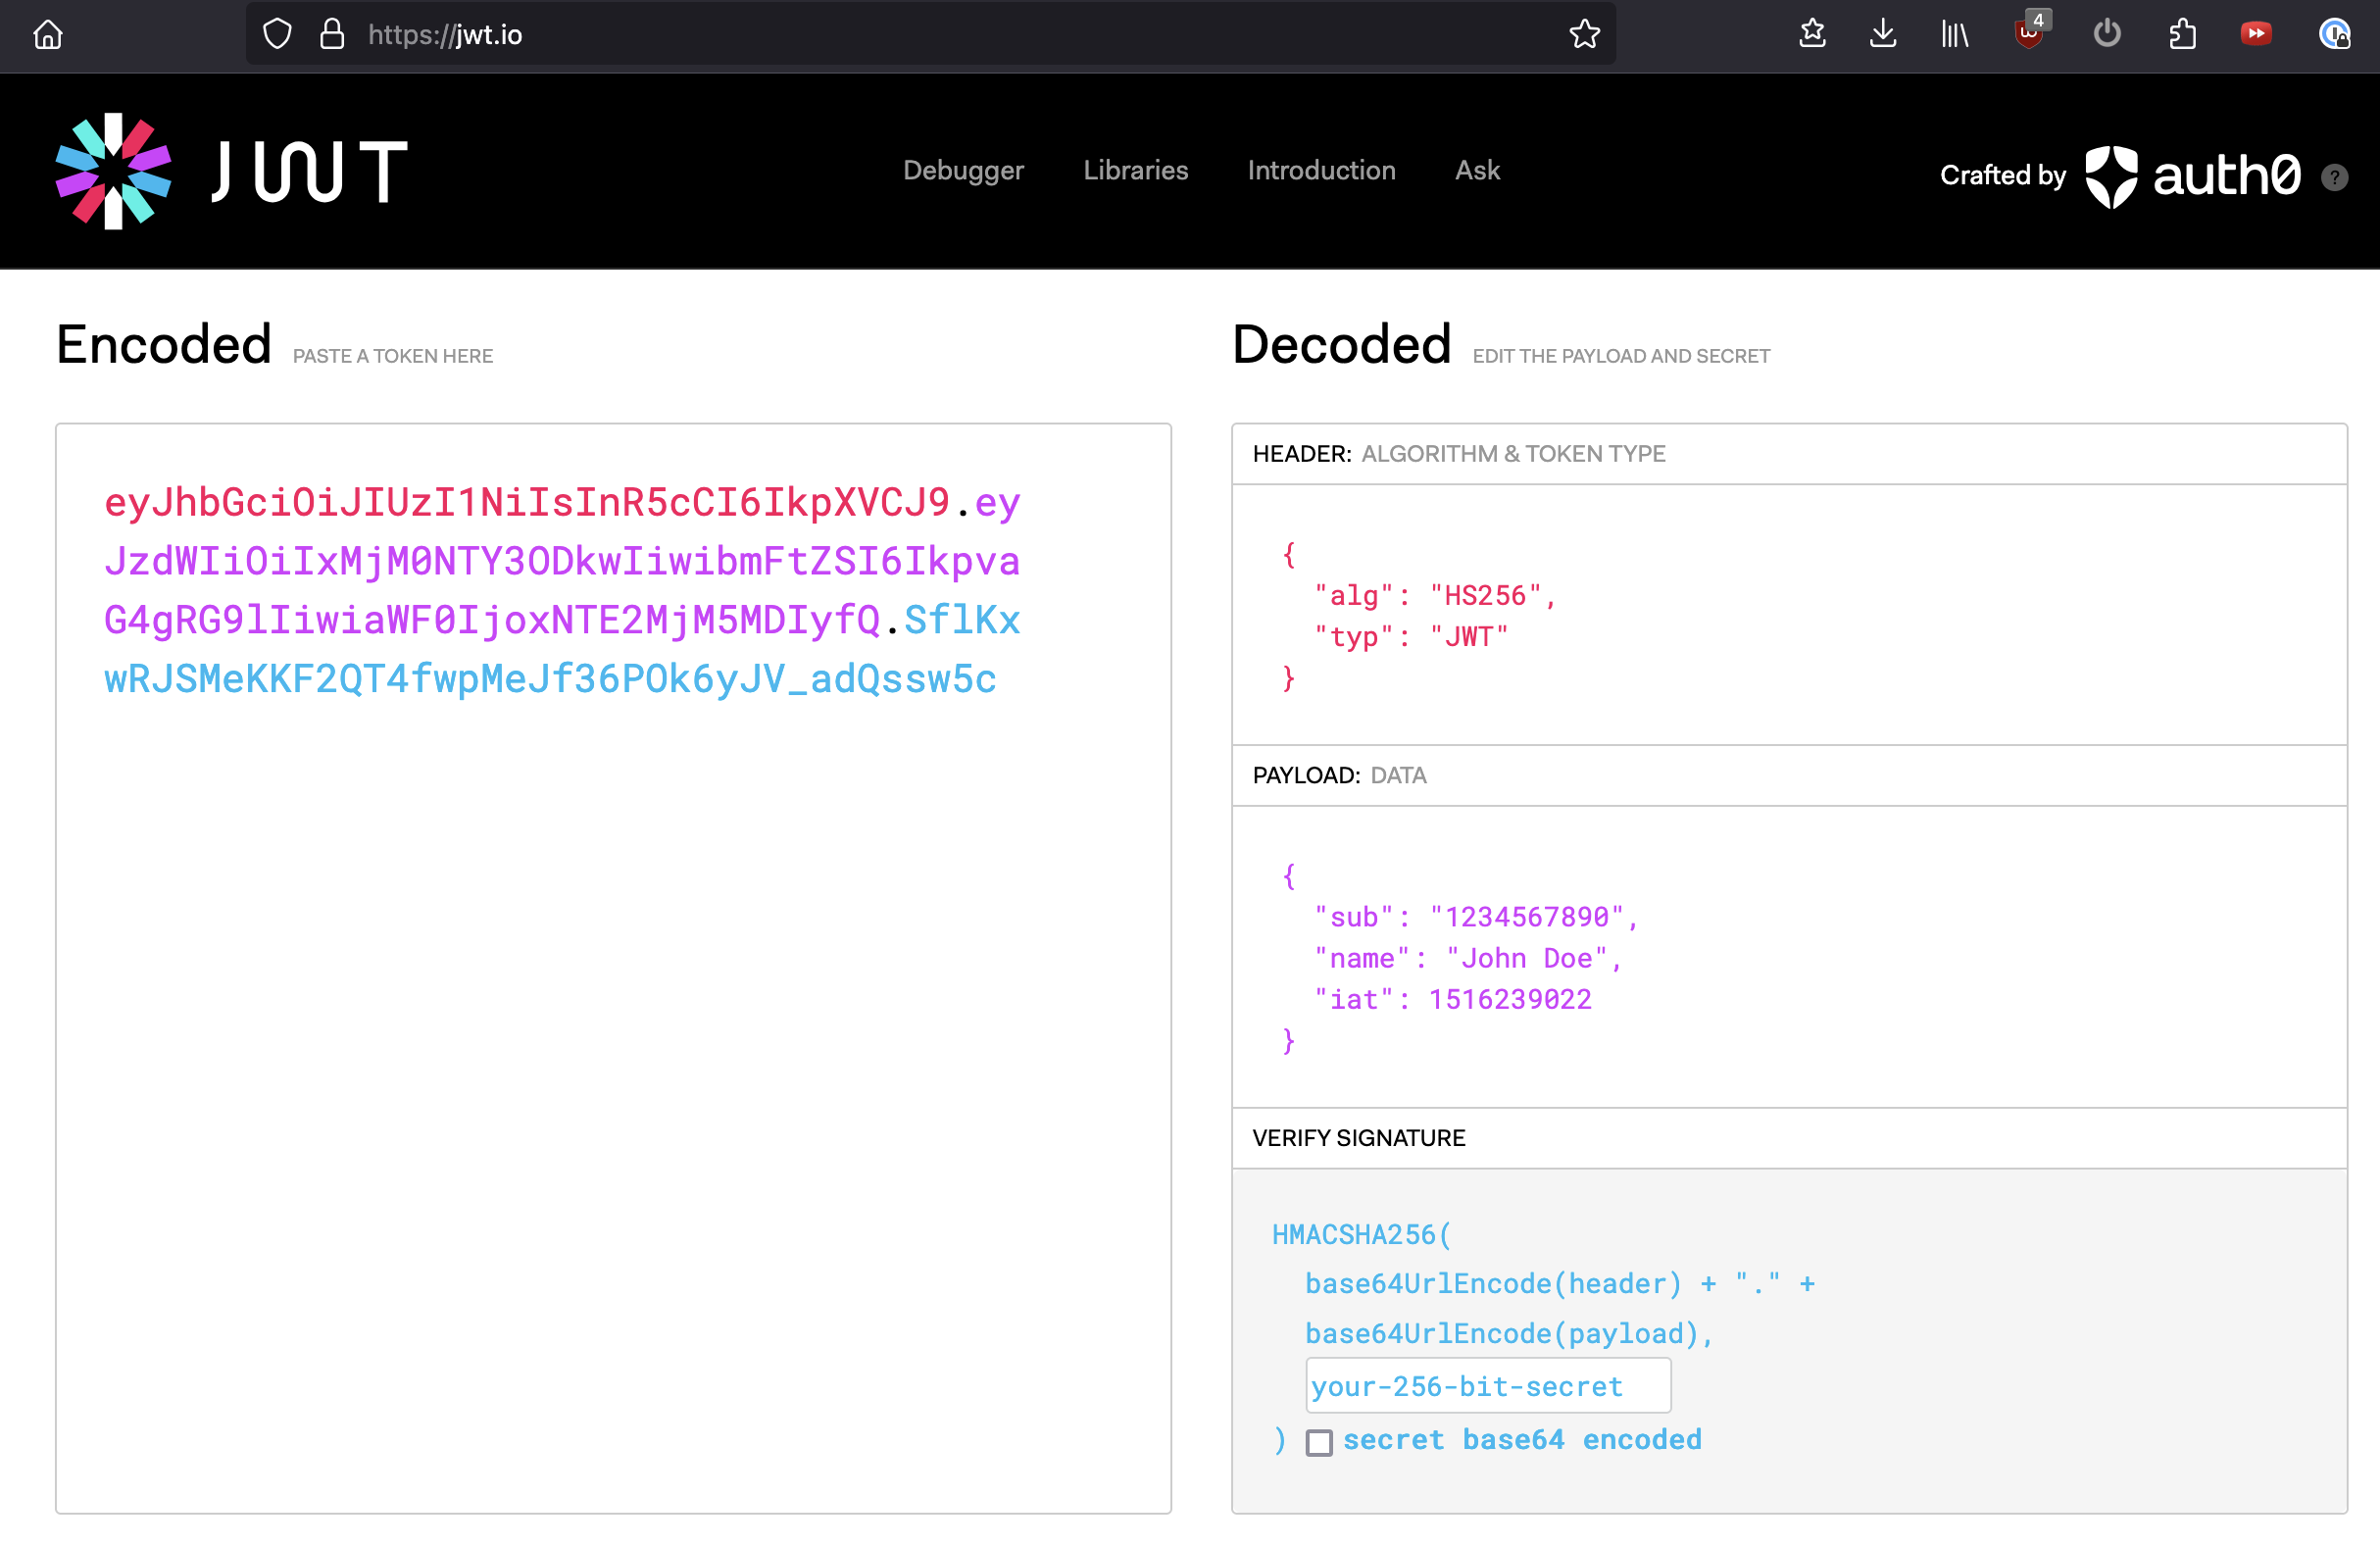Click the red YouTube-style extension icon
Screen dimensions: 2380x1547
2256,34
